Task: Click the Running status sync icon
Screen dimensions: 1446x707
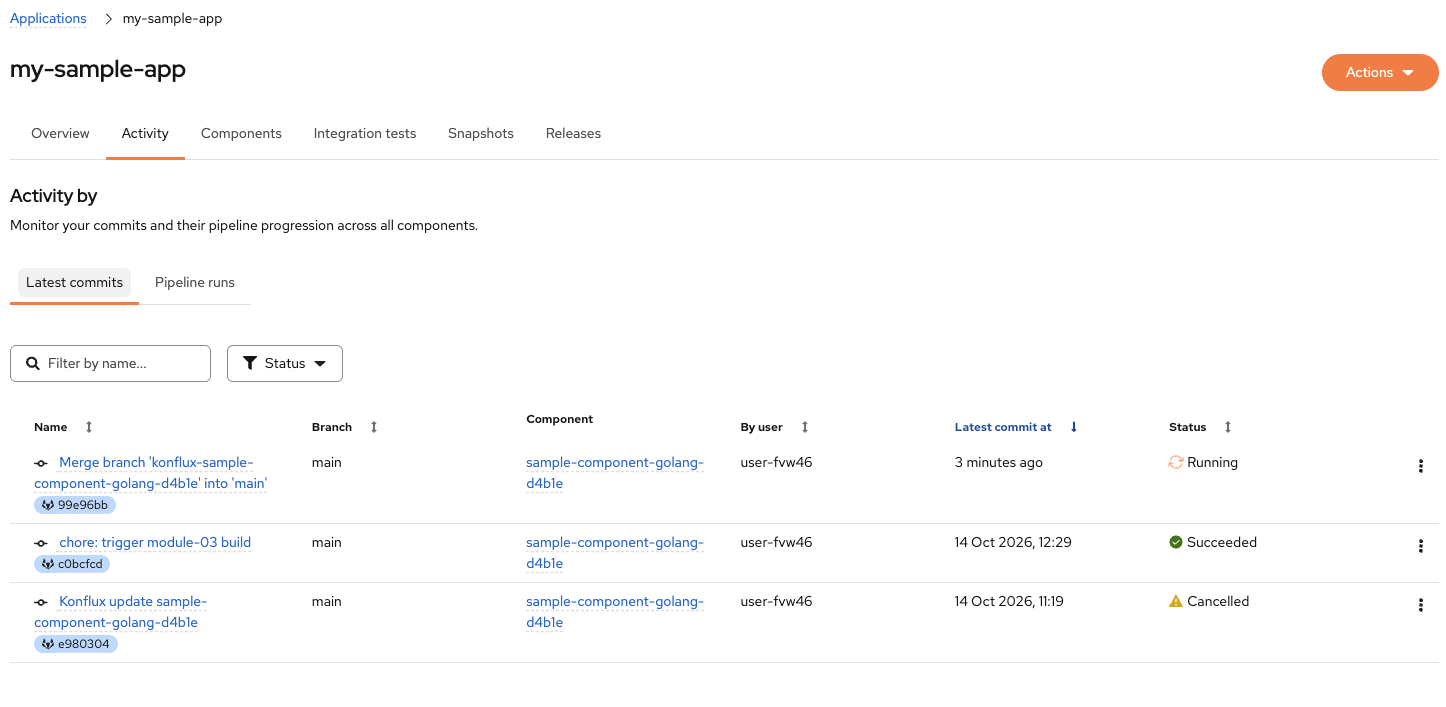Action: [x=1176, y=463]
